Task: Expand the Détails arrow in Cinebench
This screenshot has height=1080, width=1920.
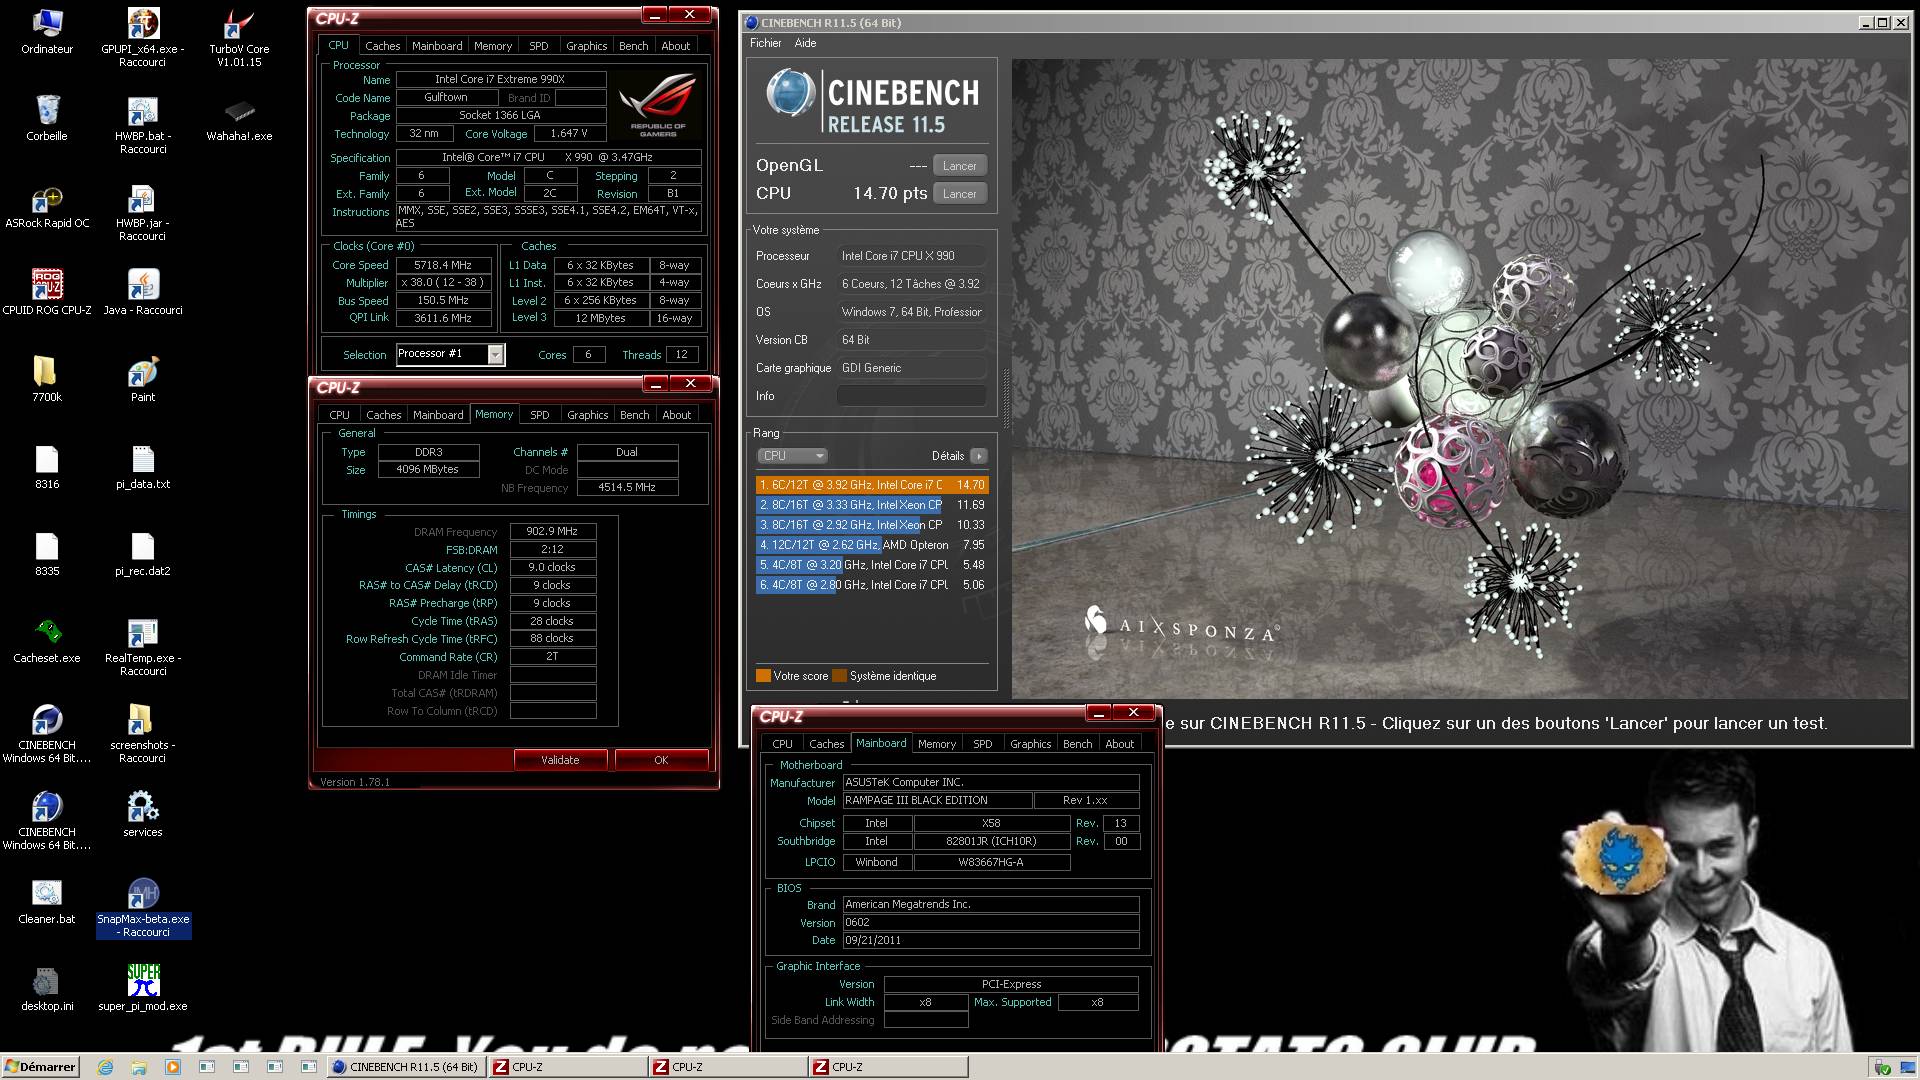Action: point(979,456)
